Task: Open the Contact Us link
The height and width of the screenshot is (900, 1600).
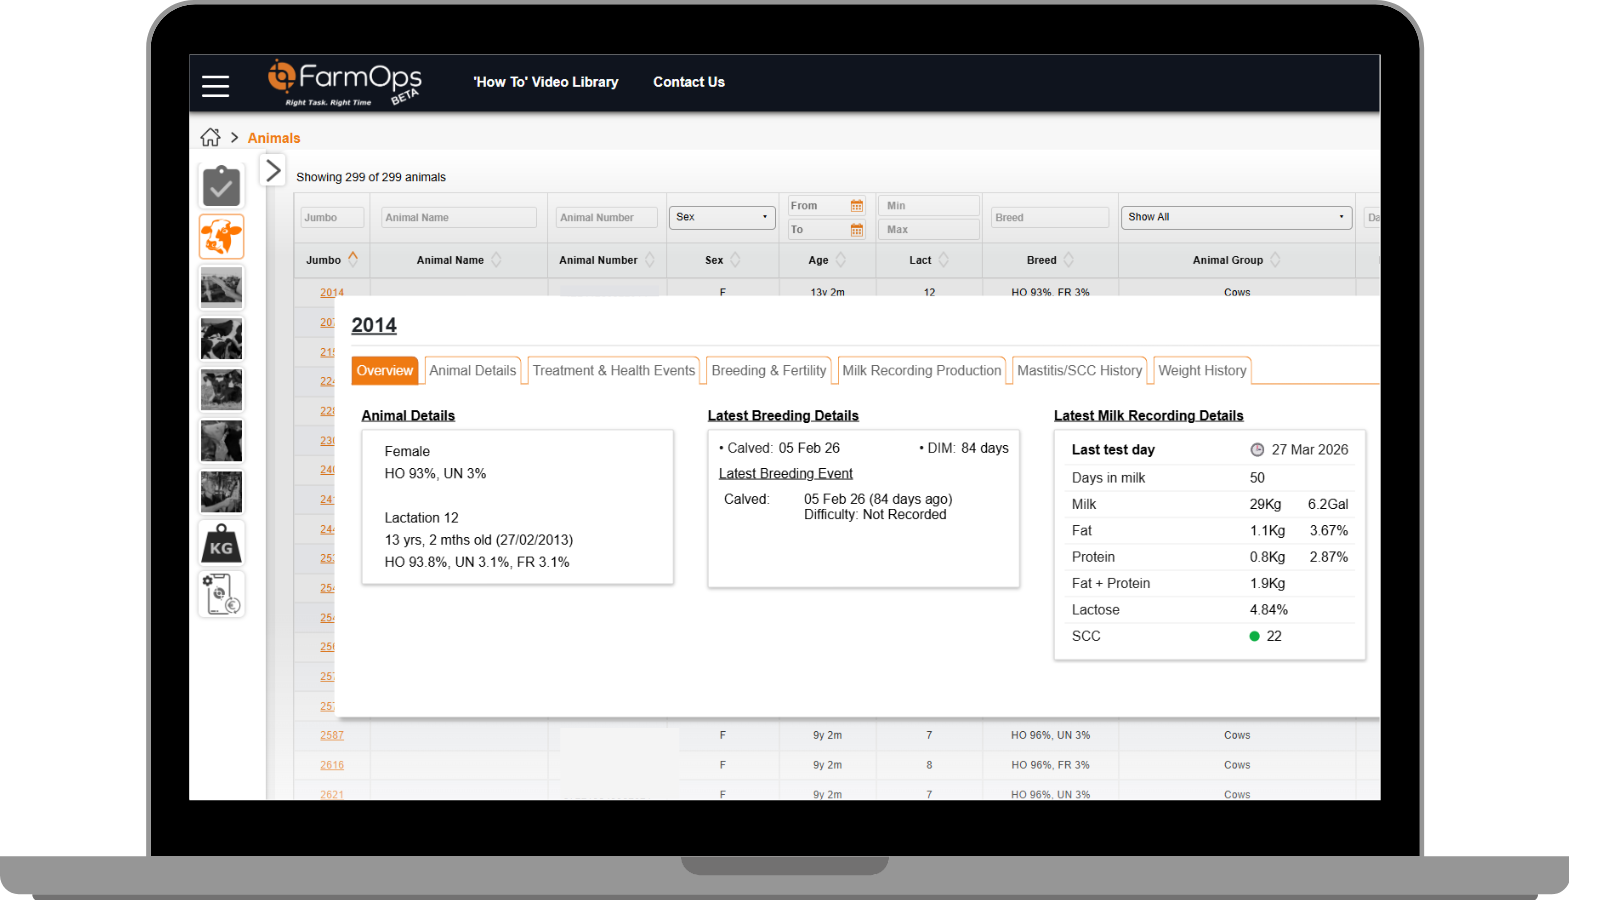Action: (689, 82)
